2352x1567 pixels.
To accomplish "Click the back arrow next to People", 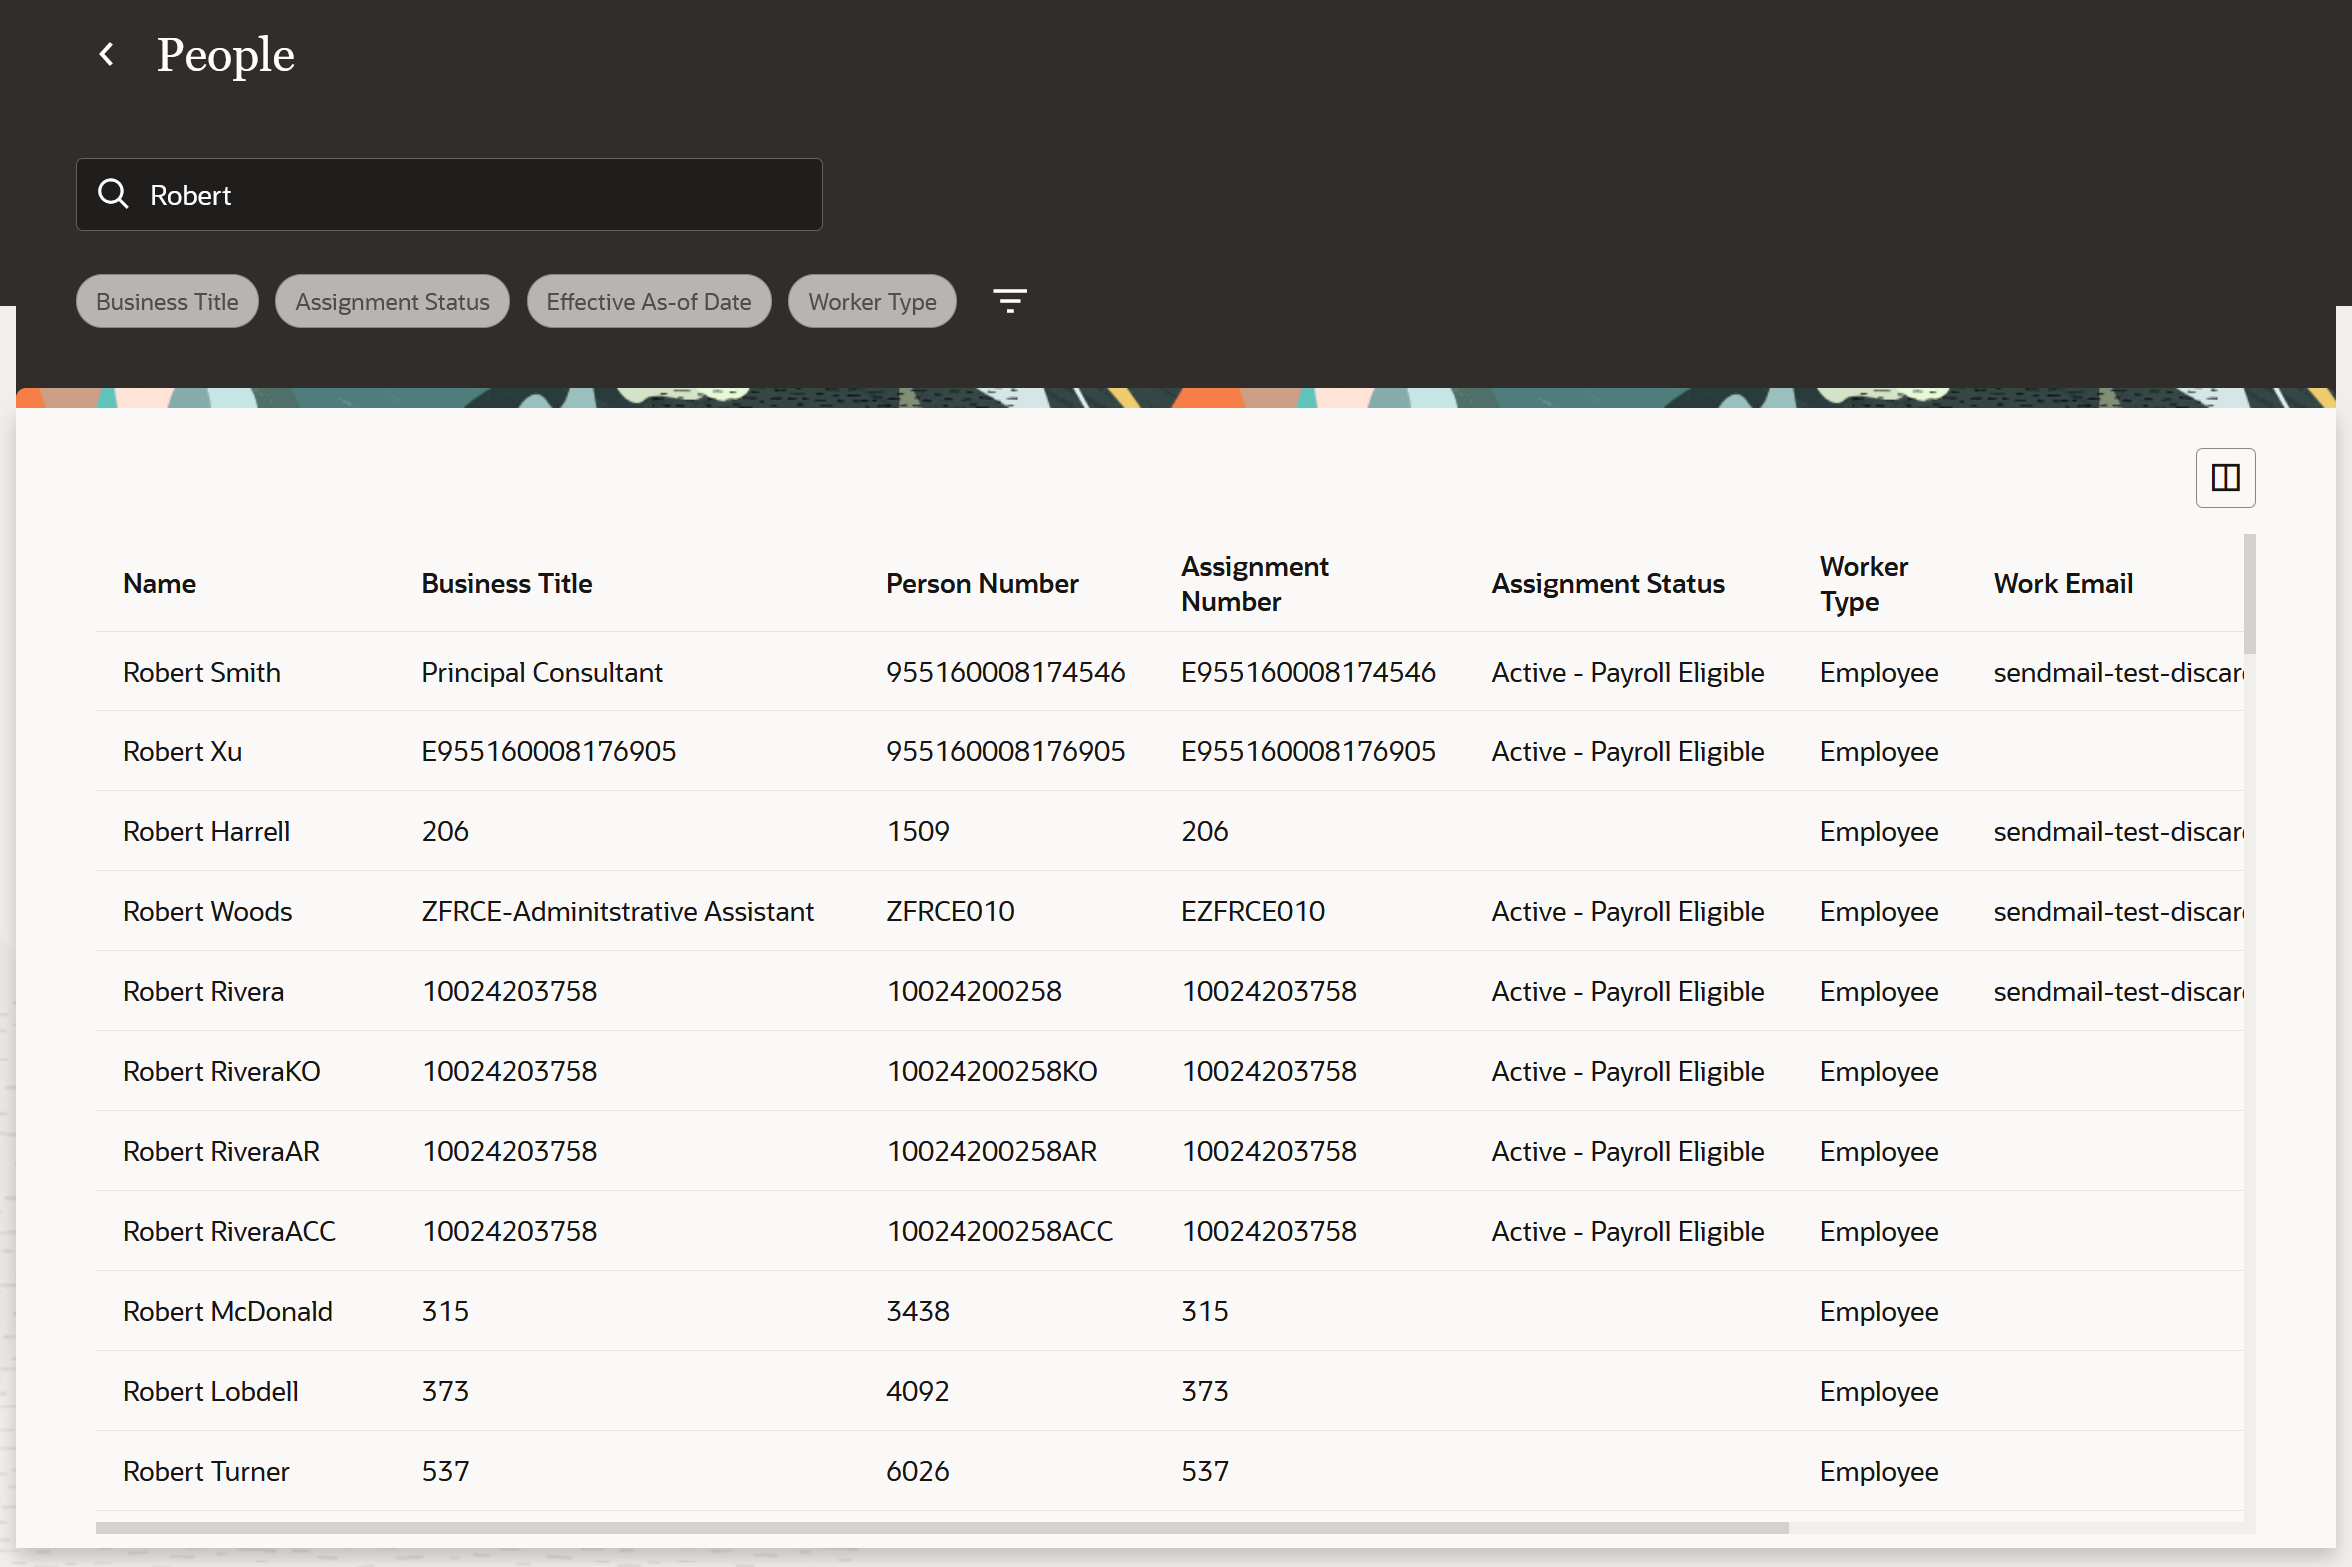I will click(x=107, y=54).
